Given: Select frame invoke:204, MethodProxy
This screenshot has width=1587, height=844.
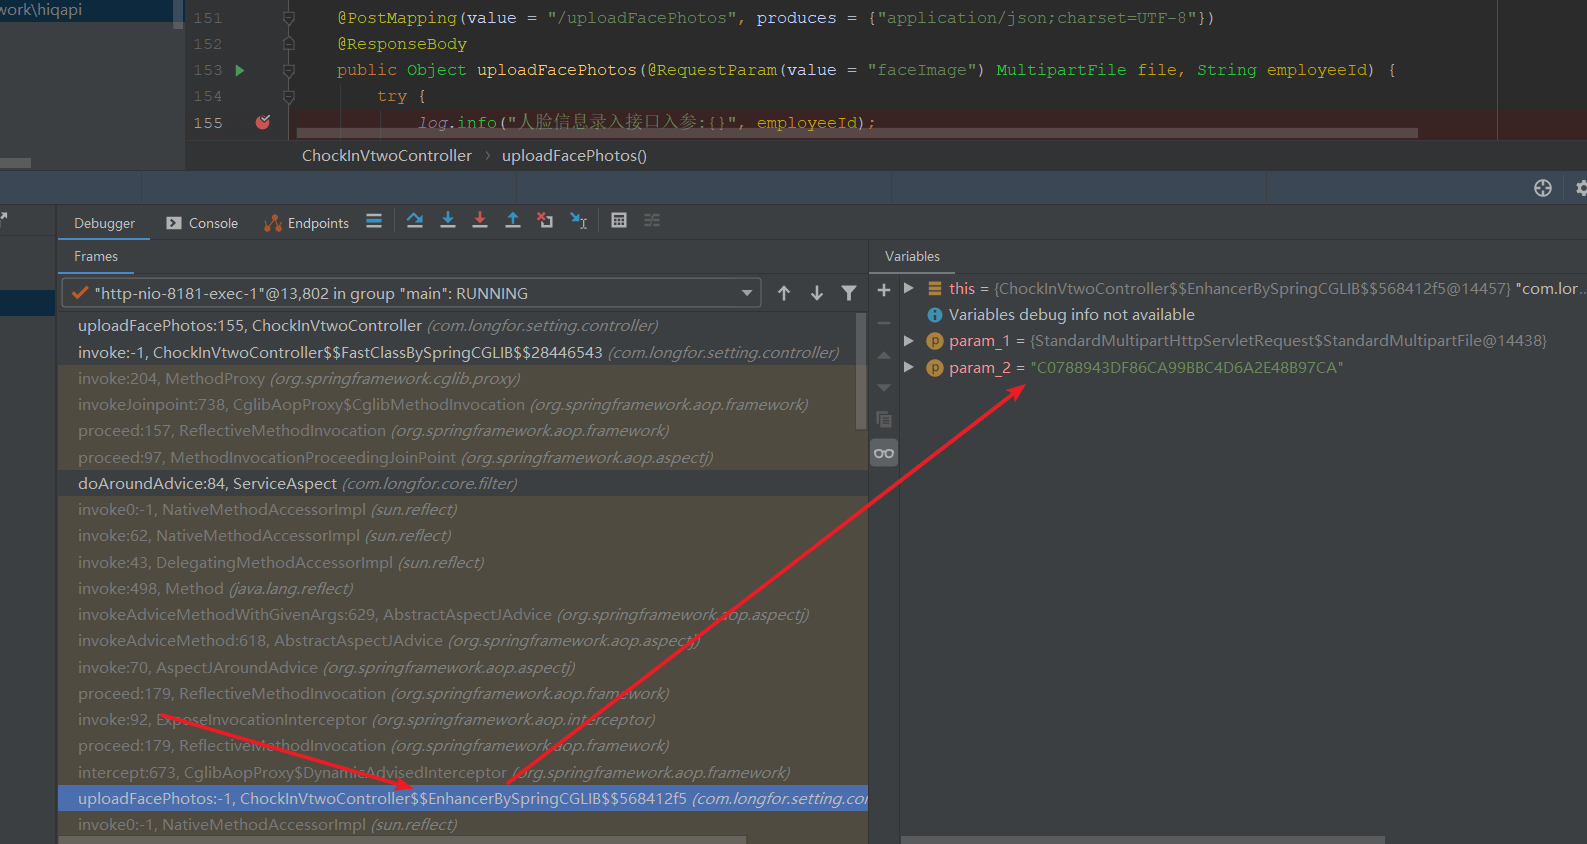Looking at the screenshot, I should 457,378.
